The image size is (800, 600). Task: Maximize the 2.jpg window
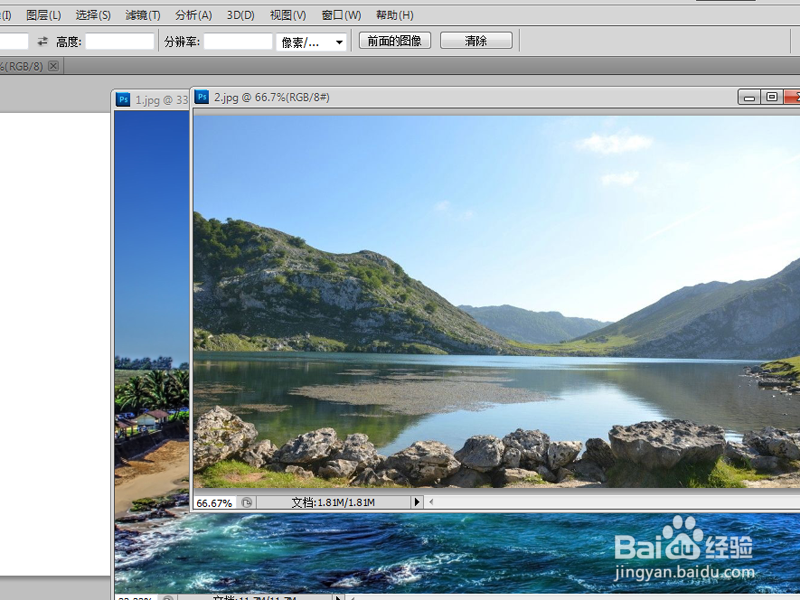point(771,97)
